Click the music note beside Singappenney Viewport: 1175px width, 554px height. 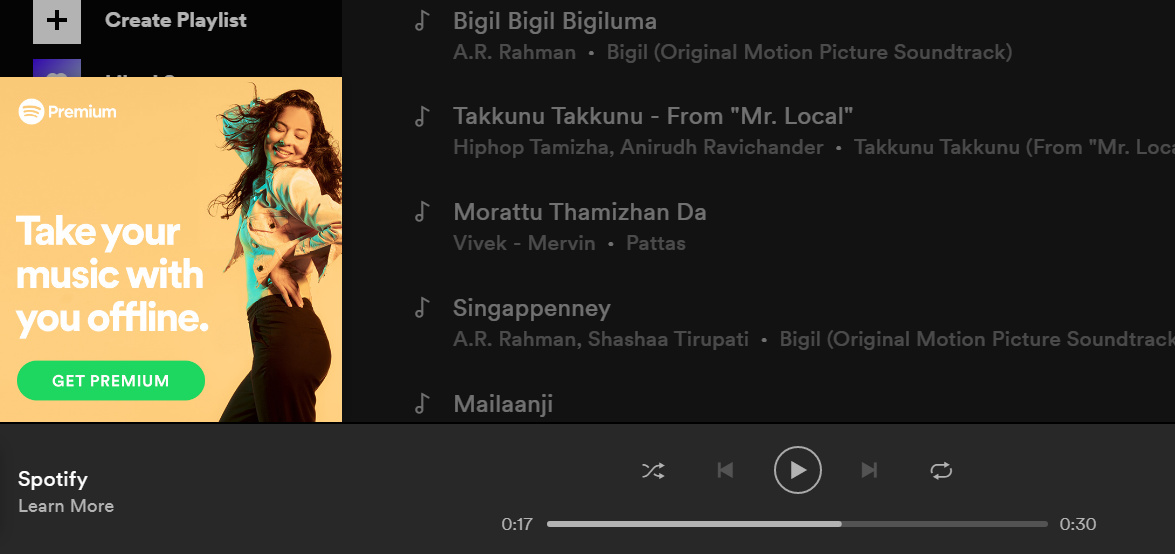click(423, 308)
